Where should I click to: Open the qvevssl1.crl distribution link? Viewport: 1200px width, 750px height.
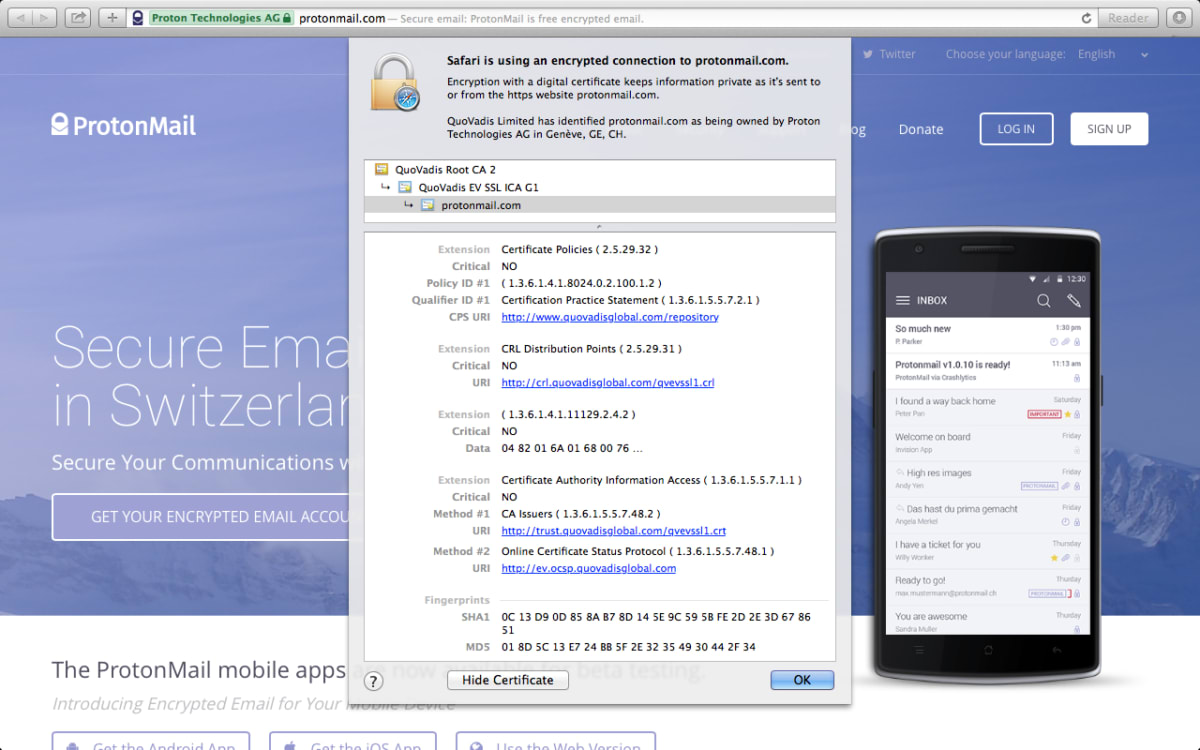pos(608,382)
